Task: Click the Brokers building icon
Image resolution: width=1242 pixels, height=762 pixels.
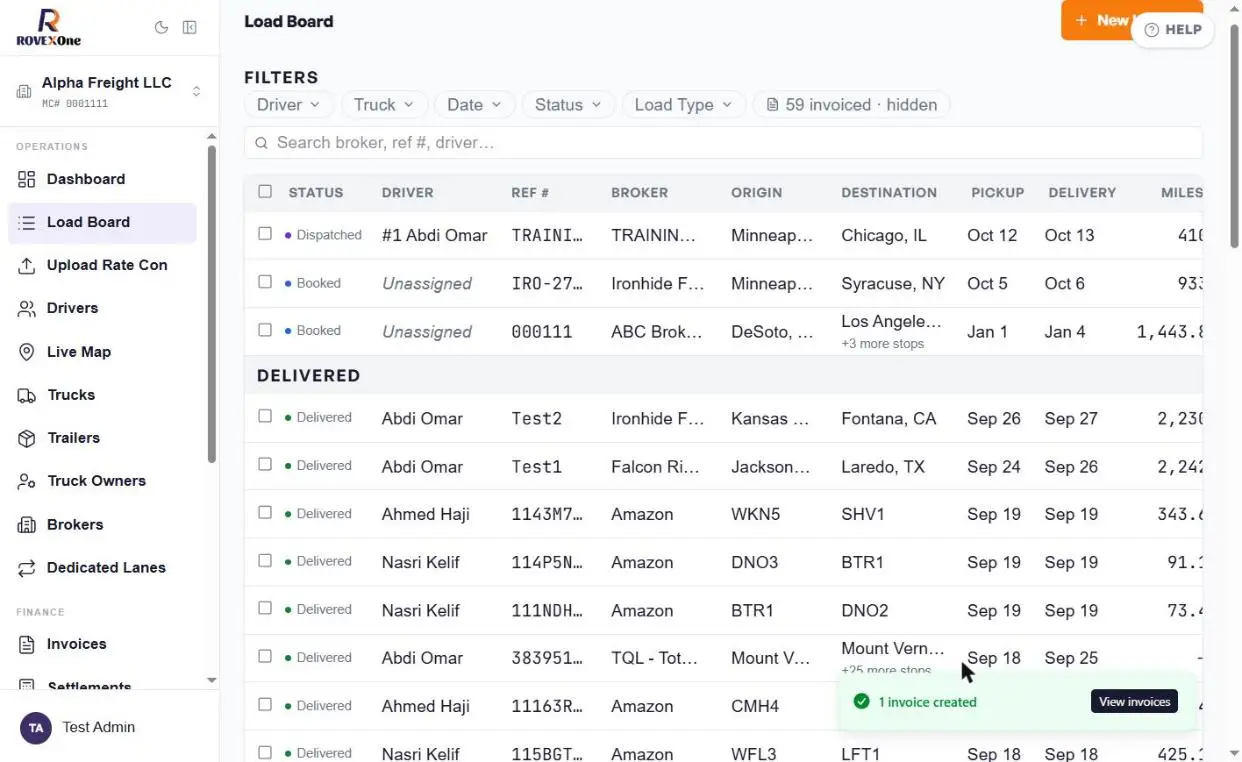Action: 27,524
